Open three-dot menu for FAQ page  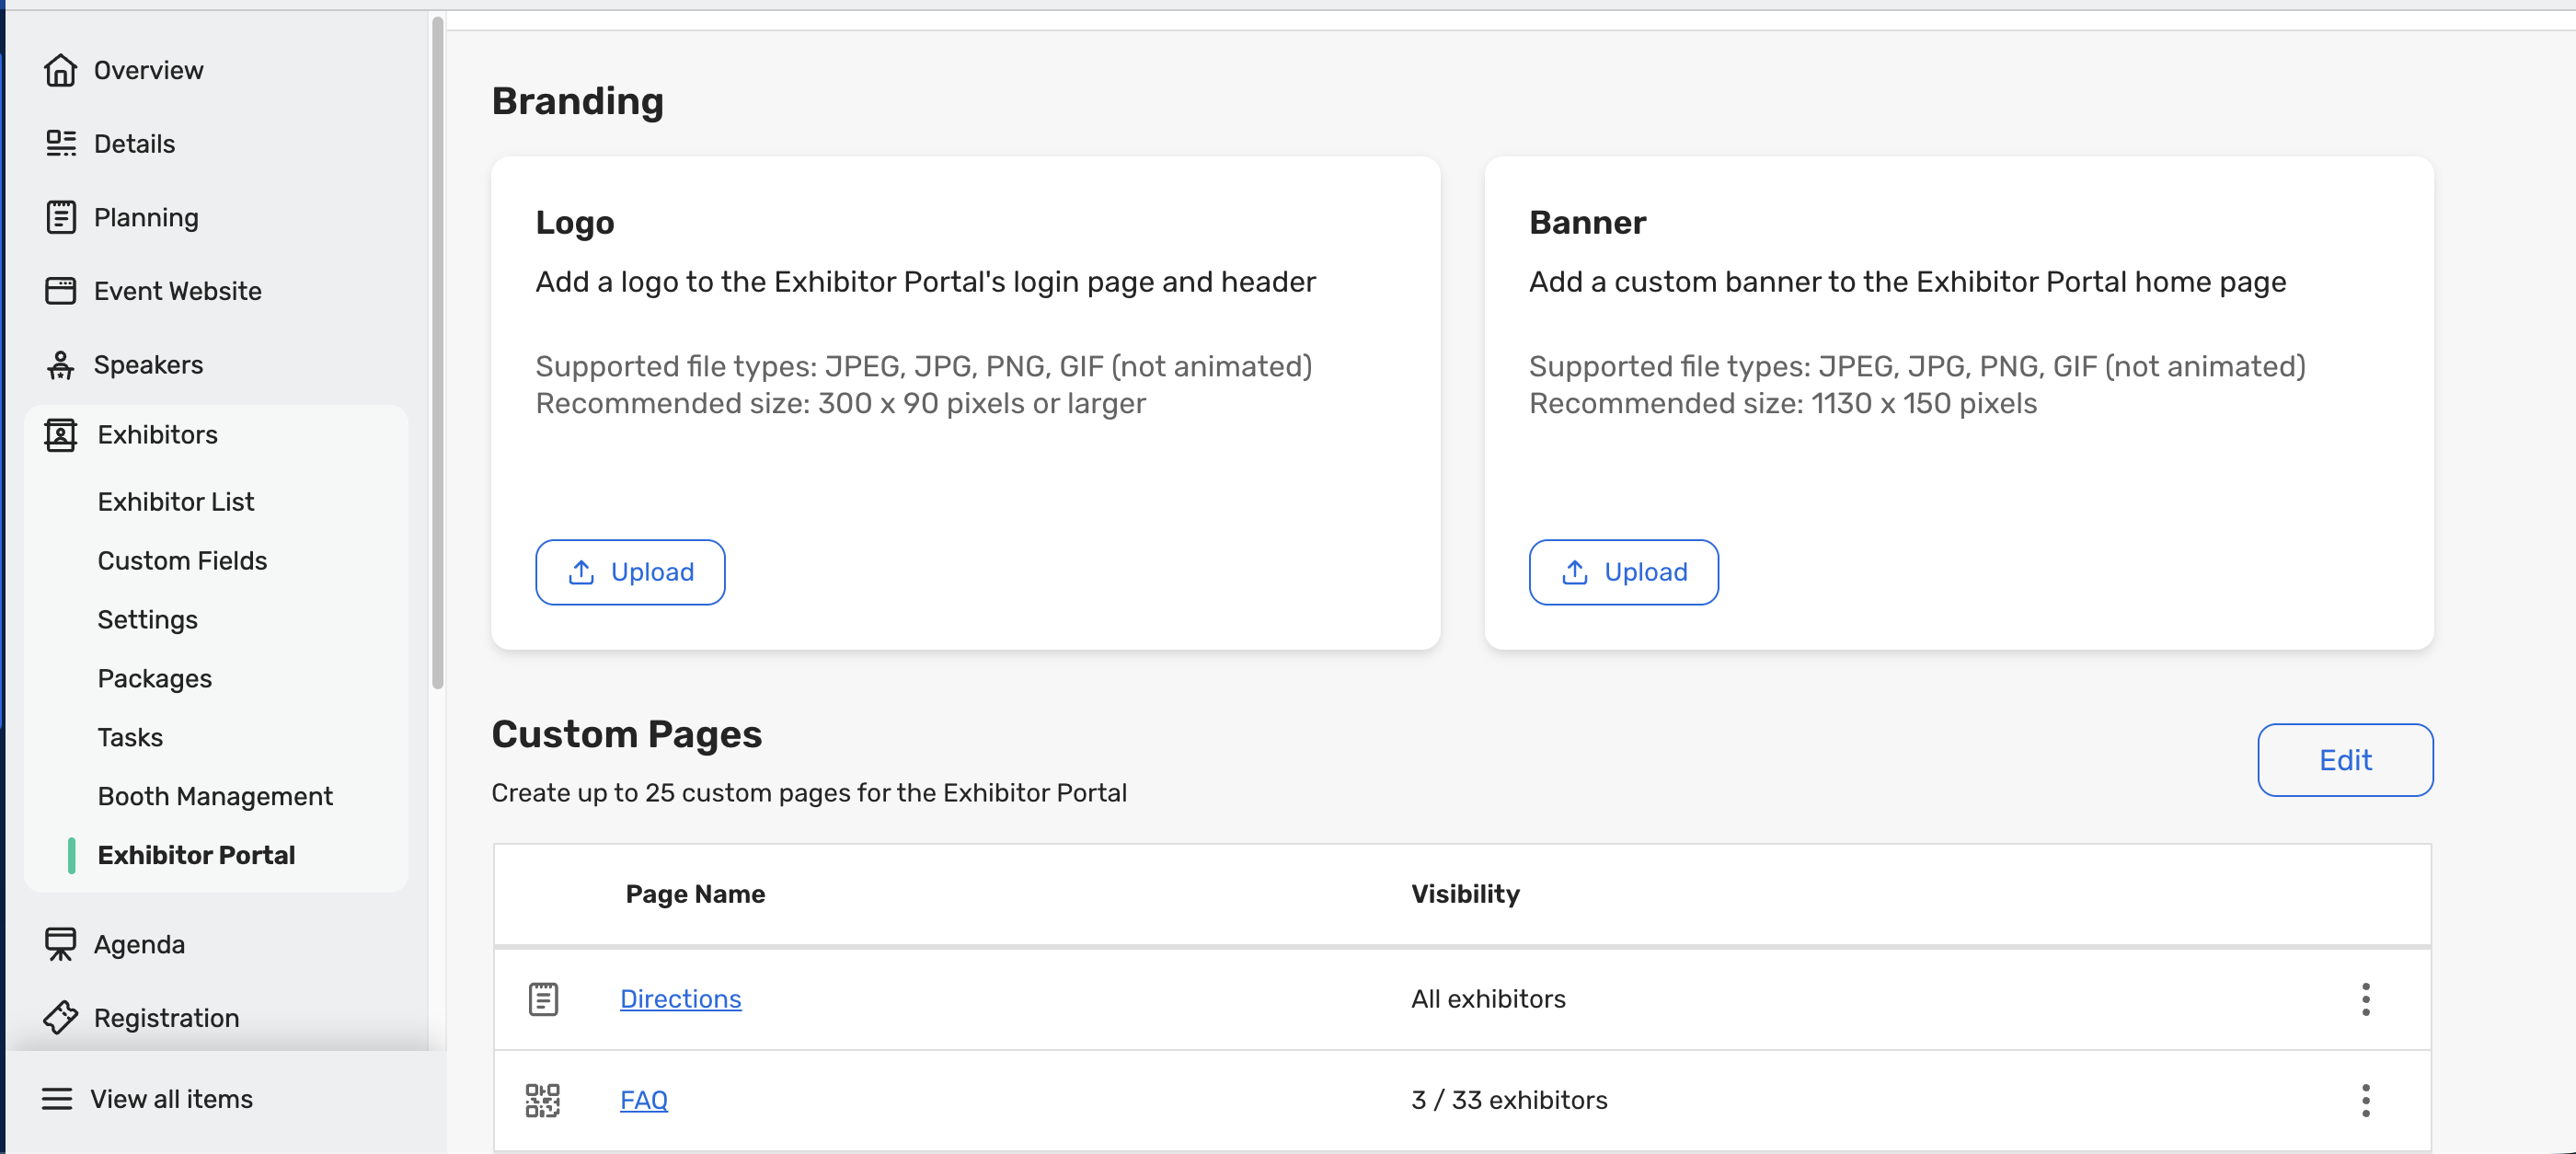coord(2365,1100)
